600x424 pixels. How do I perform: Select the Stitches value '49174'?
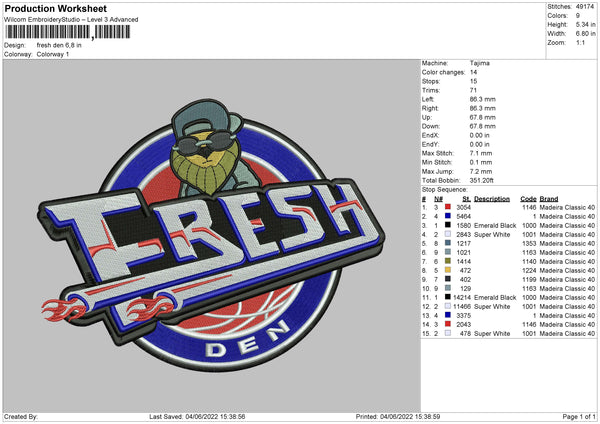coord(585,7)
